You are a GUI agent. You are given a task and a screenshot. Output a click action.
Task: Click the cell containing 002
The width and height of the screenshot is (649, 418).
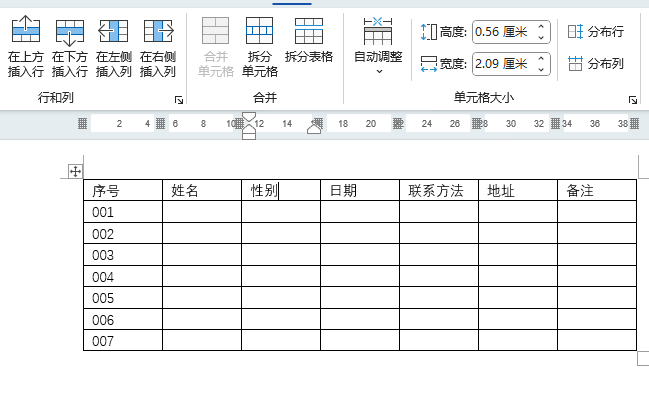coord(123,233)
